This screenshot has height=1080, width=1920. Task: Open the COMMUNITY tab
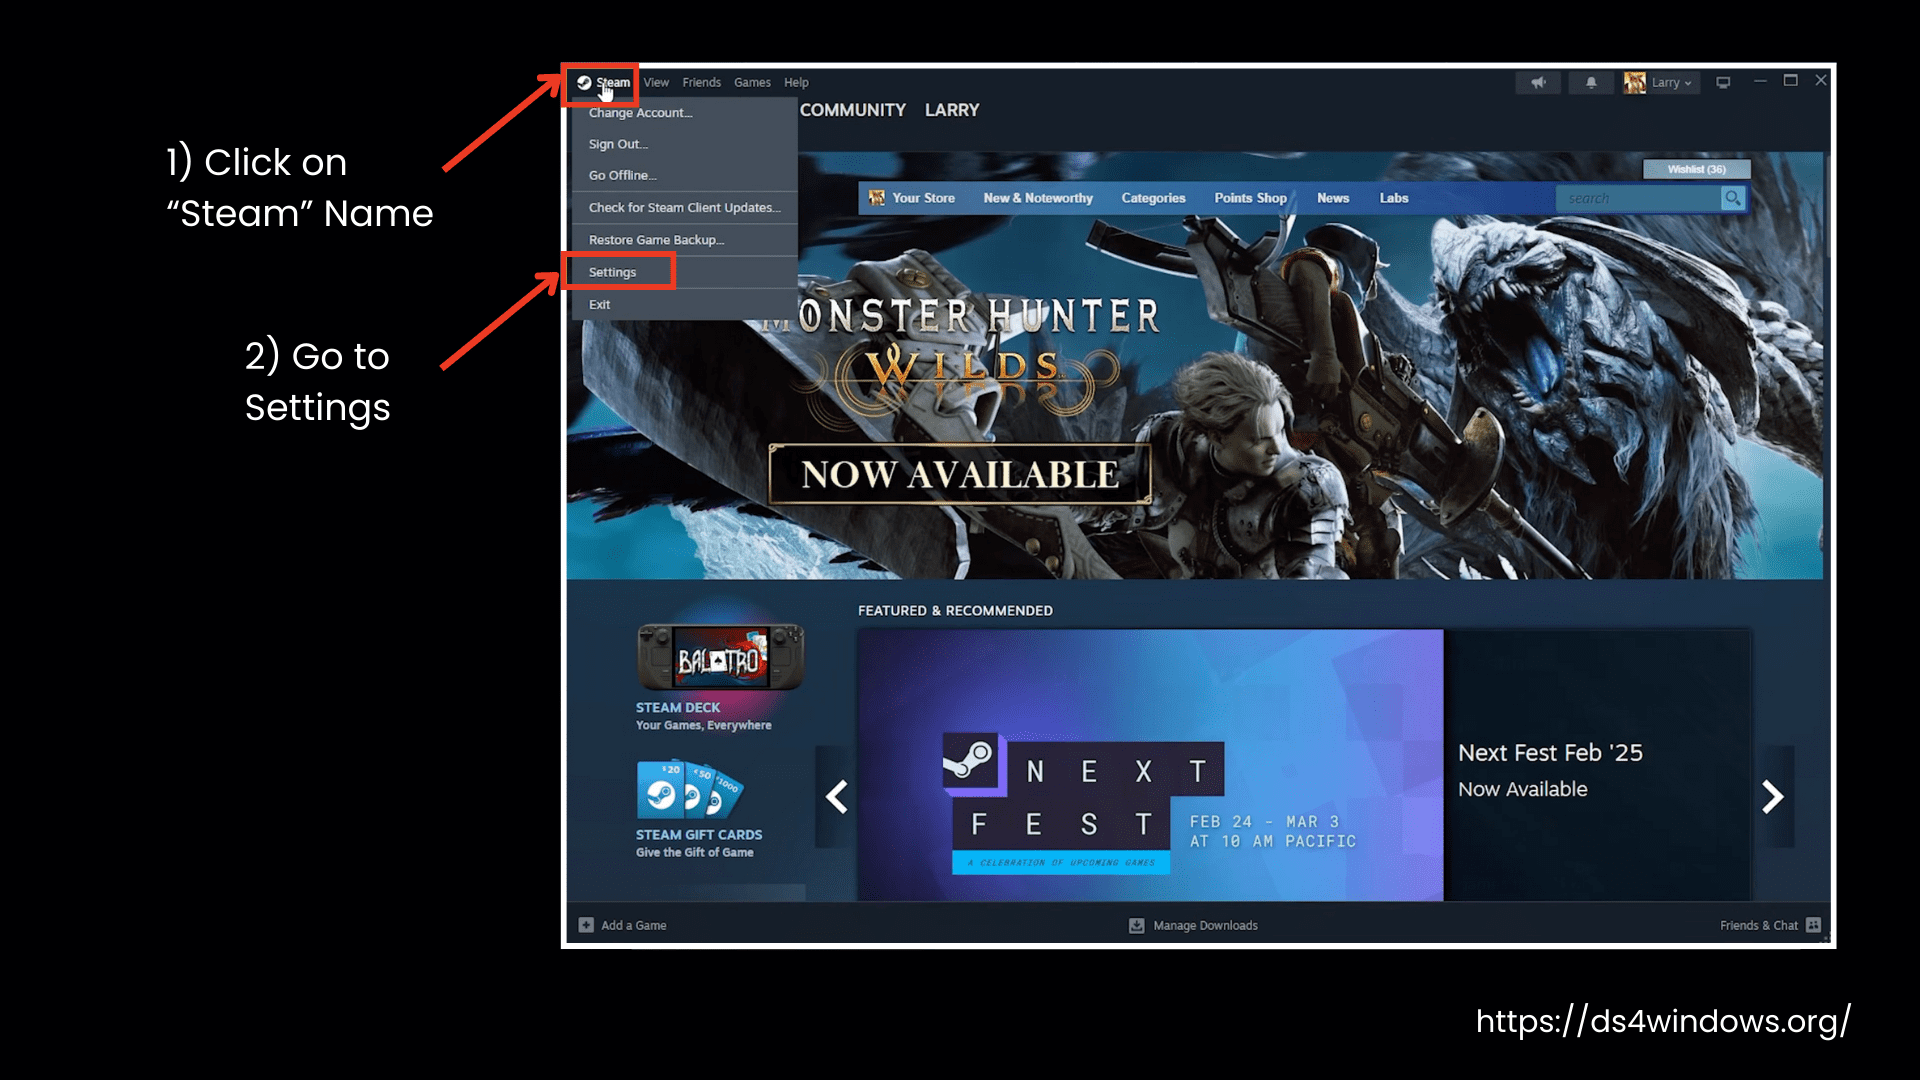coord(852,110)
